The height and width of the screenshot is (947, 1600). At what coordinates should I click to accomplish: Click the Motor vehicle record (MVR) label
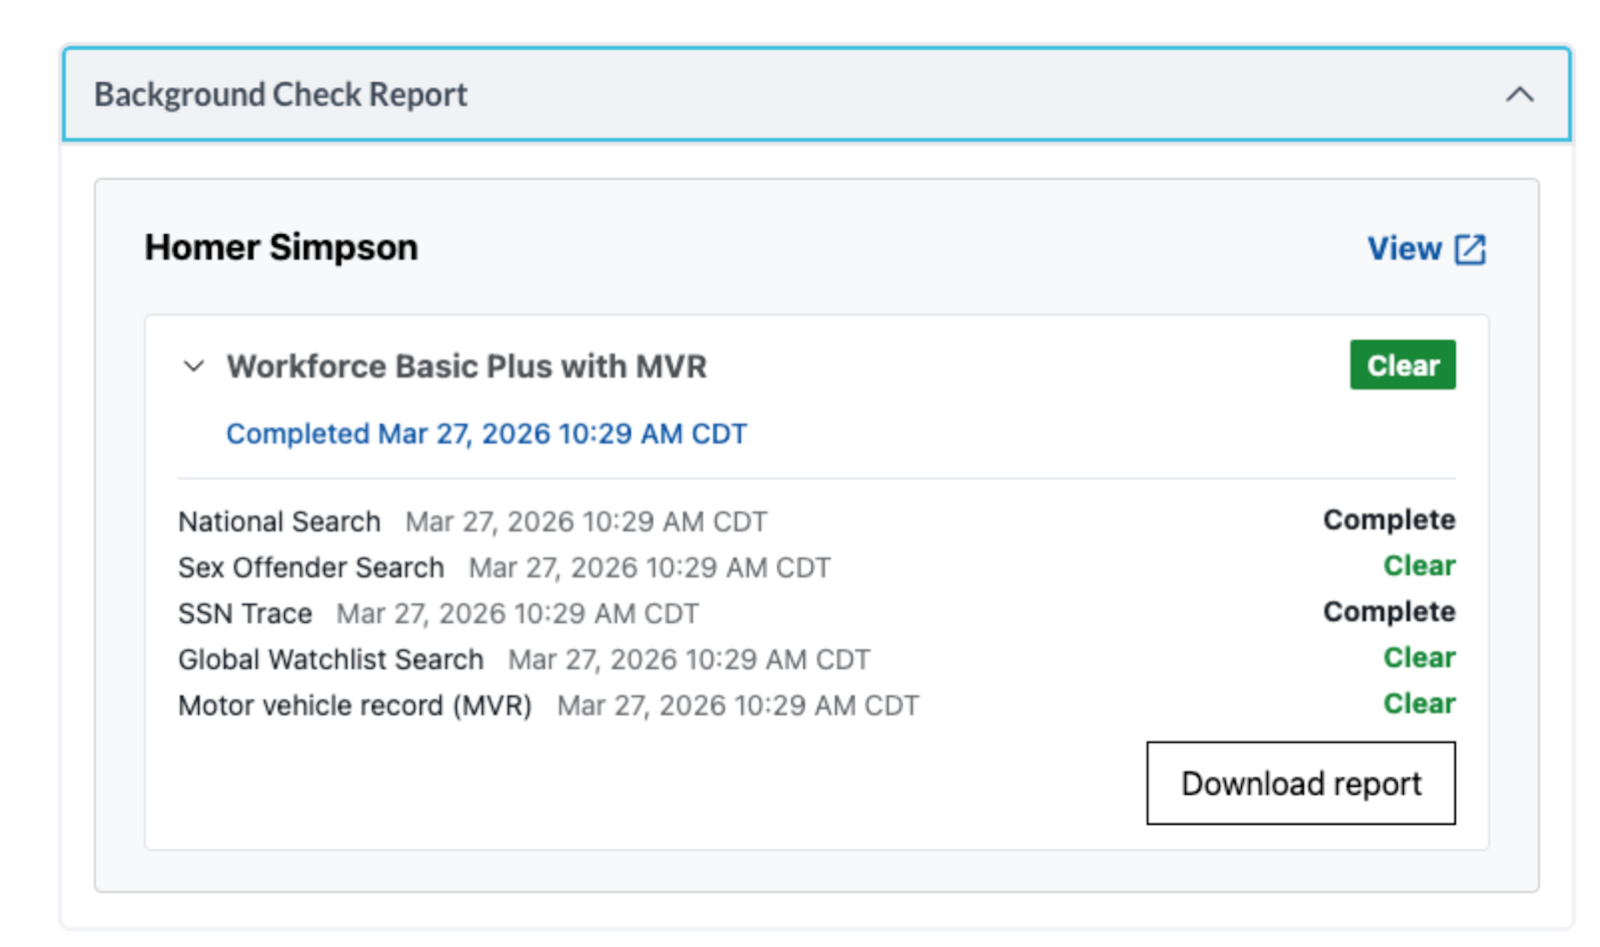(x=355, y=705)
